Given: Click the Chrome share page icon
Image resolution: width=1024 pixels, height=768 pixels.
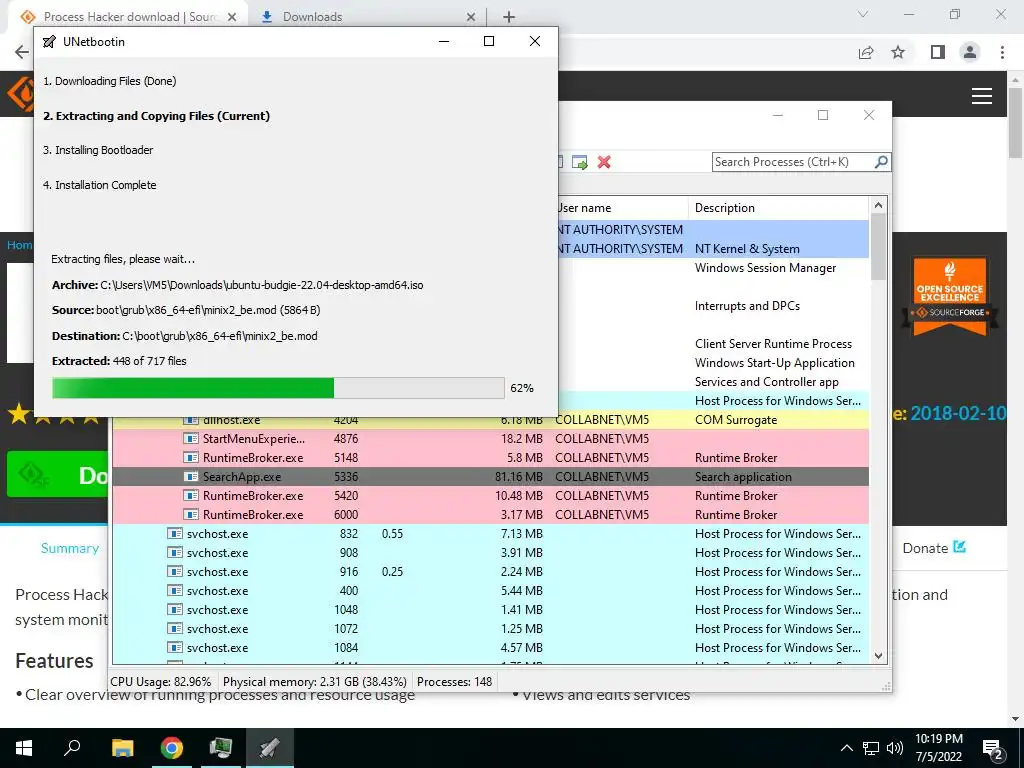Looking at the screenshot, I should point(866,52).
